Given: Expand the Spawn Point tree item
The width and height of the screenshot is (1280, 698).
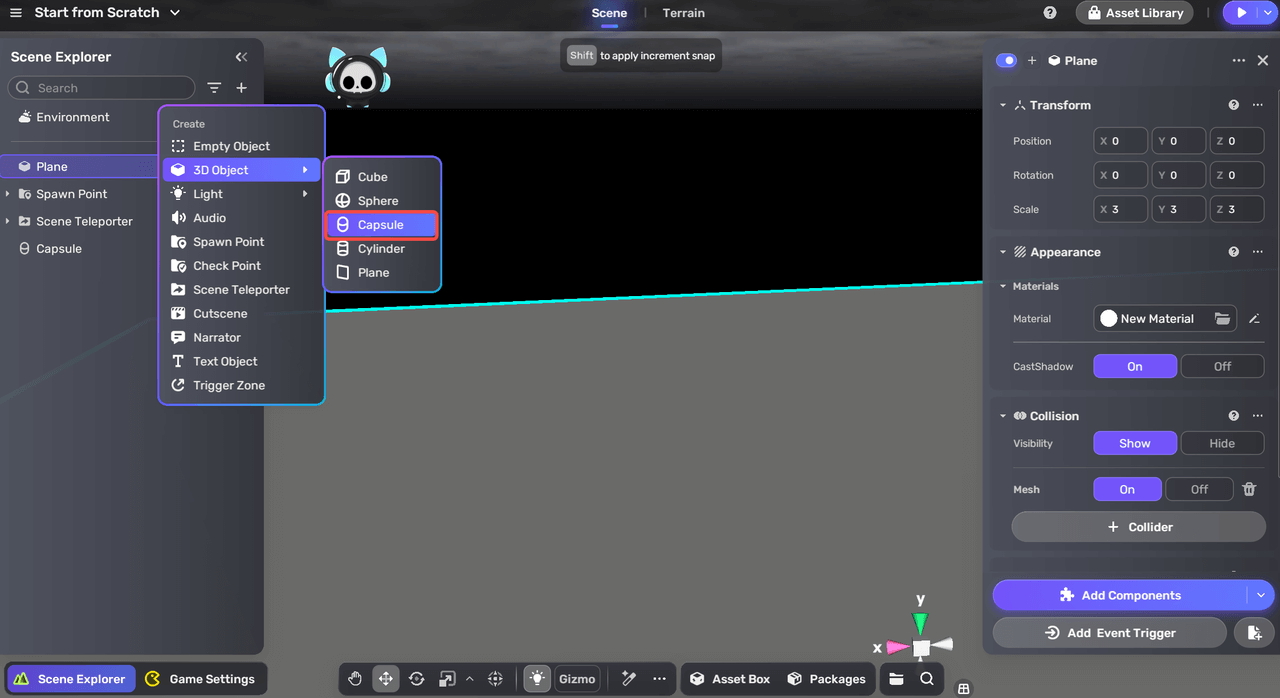Looking at the screenshot, I should click(8, 194).
